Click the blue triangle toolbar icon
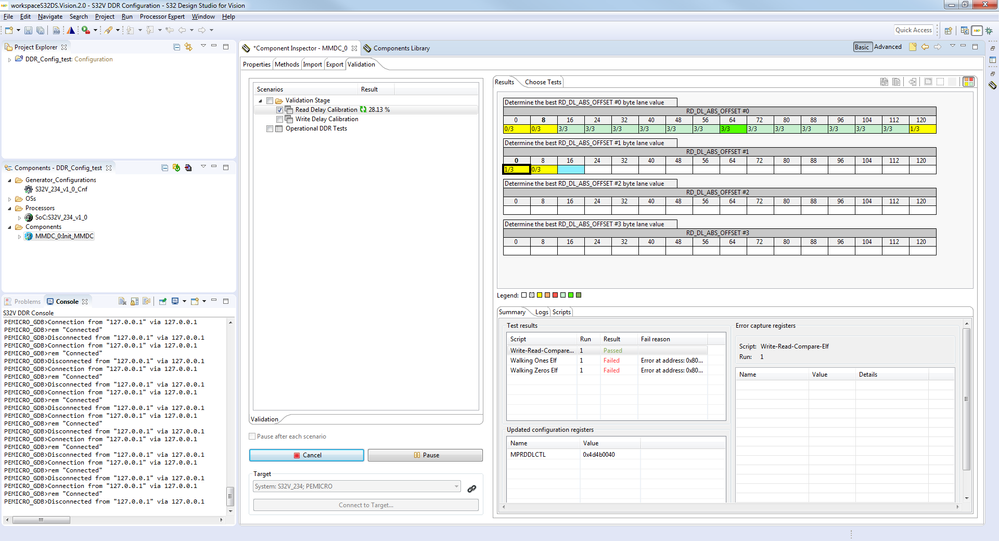Viewport: 999px width, 541px height. pos(71,30)
